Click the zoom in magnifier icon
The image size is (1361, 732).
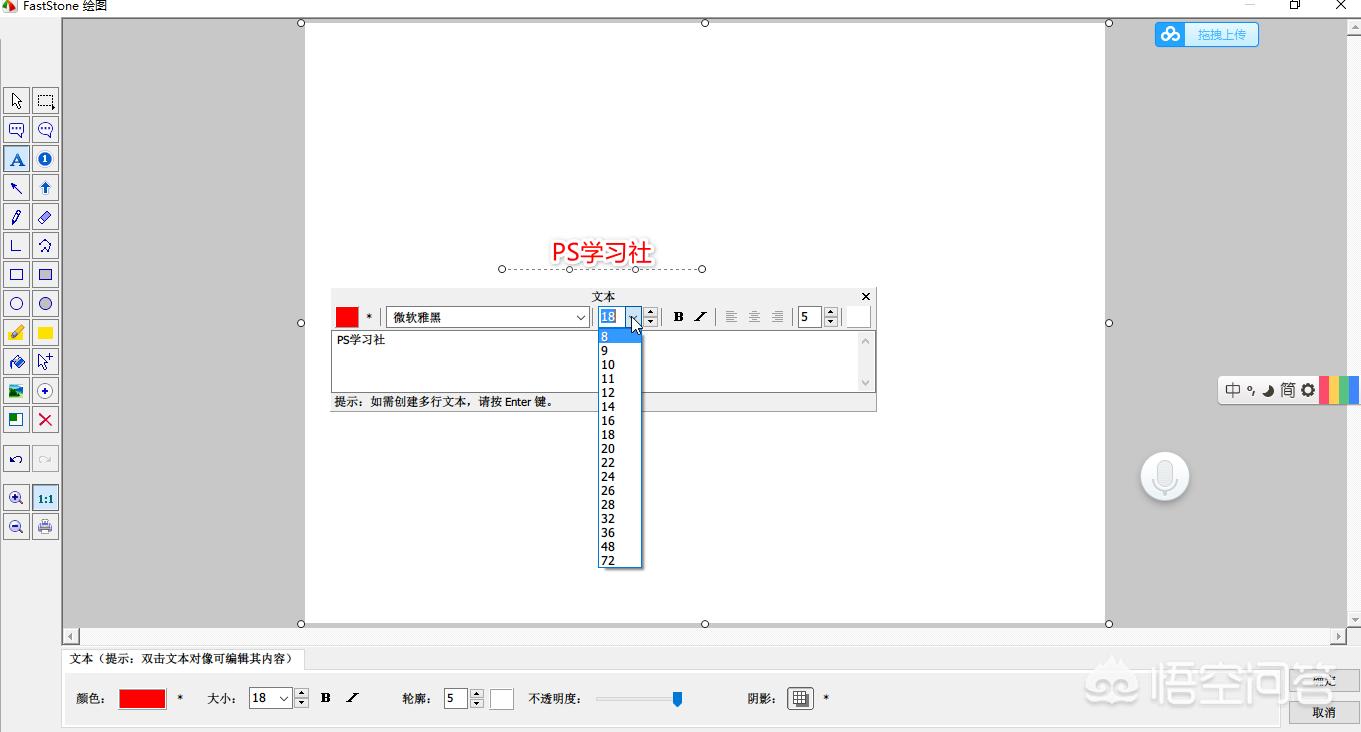16,498
